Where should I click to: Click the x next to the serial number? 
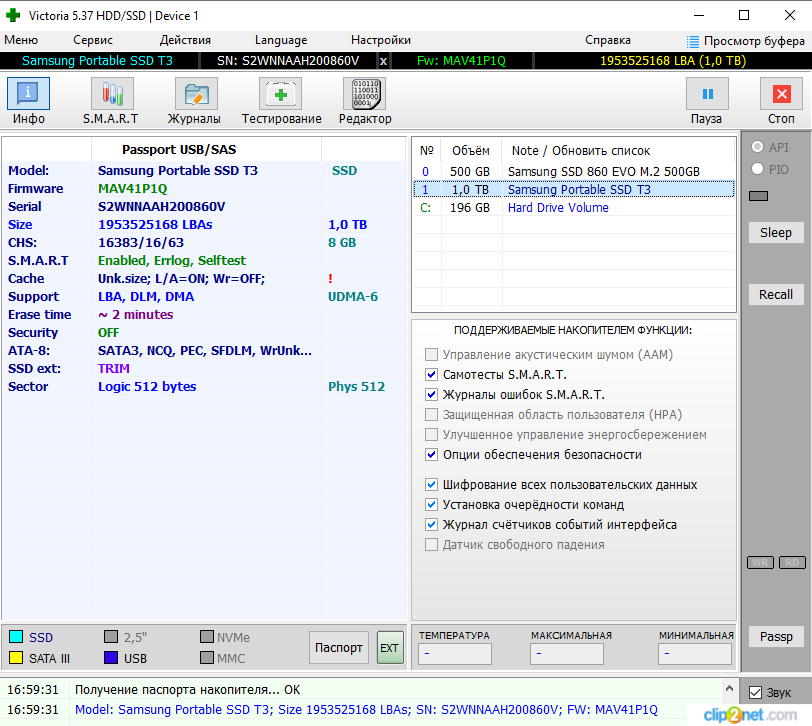pos(383,61)
